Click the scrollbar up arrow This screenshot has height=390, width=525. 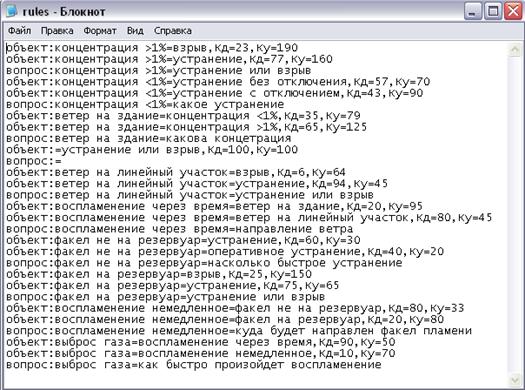click(515, 50)
